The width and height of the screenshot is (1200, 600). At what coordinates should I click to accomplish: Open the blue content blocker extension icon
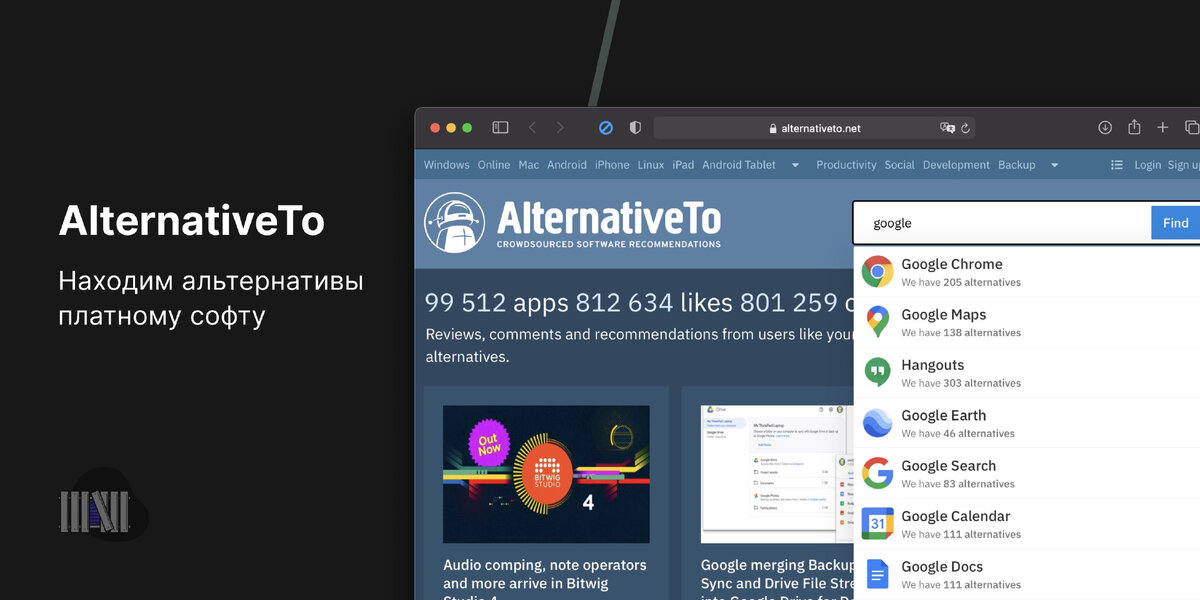(605, 128)
